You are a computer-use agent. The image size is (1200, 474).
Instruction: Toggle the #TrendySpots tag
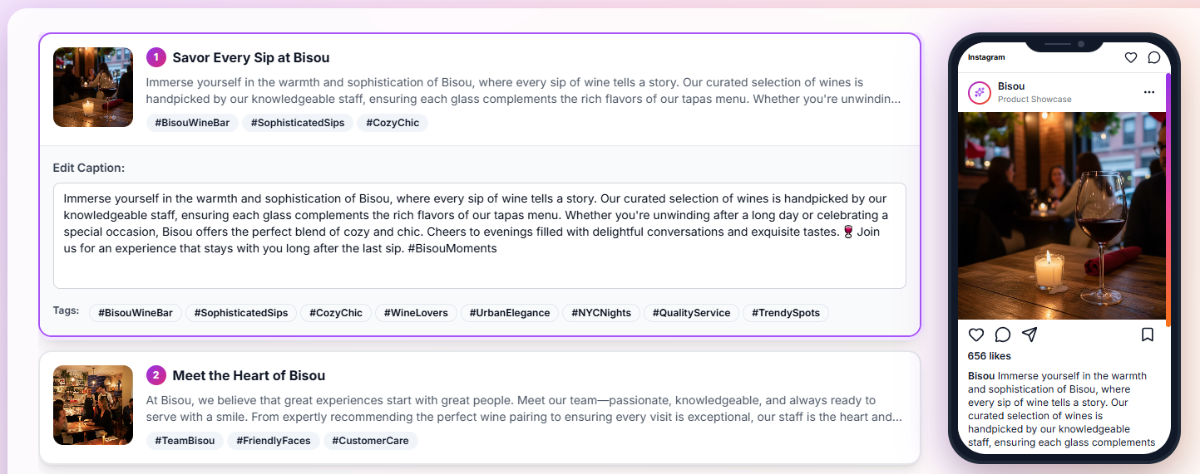point(785,313)
